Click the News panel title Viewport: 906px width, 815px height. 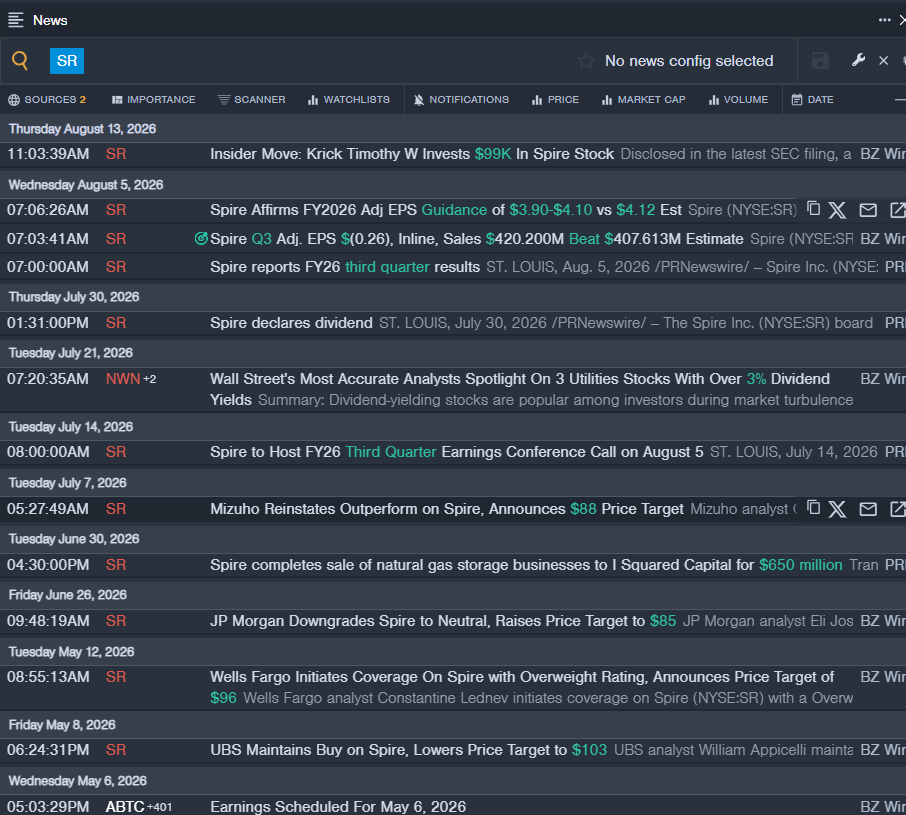[x=50, y=20]
